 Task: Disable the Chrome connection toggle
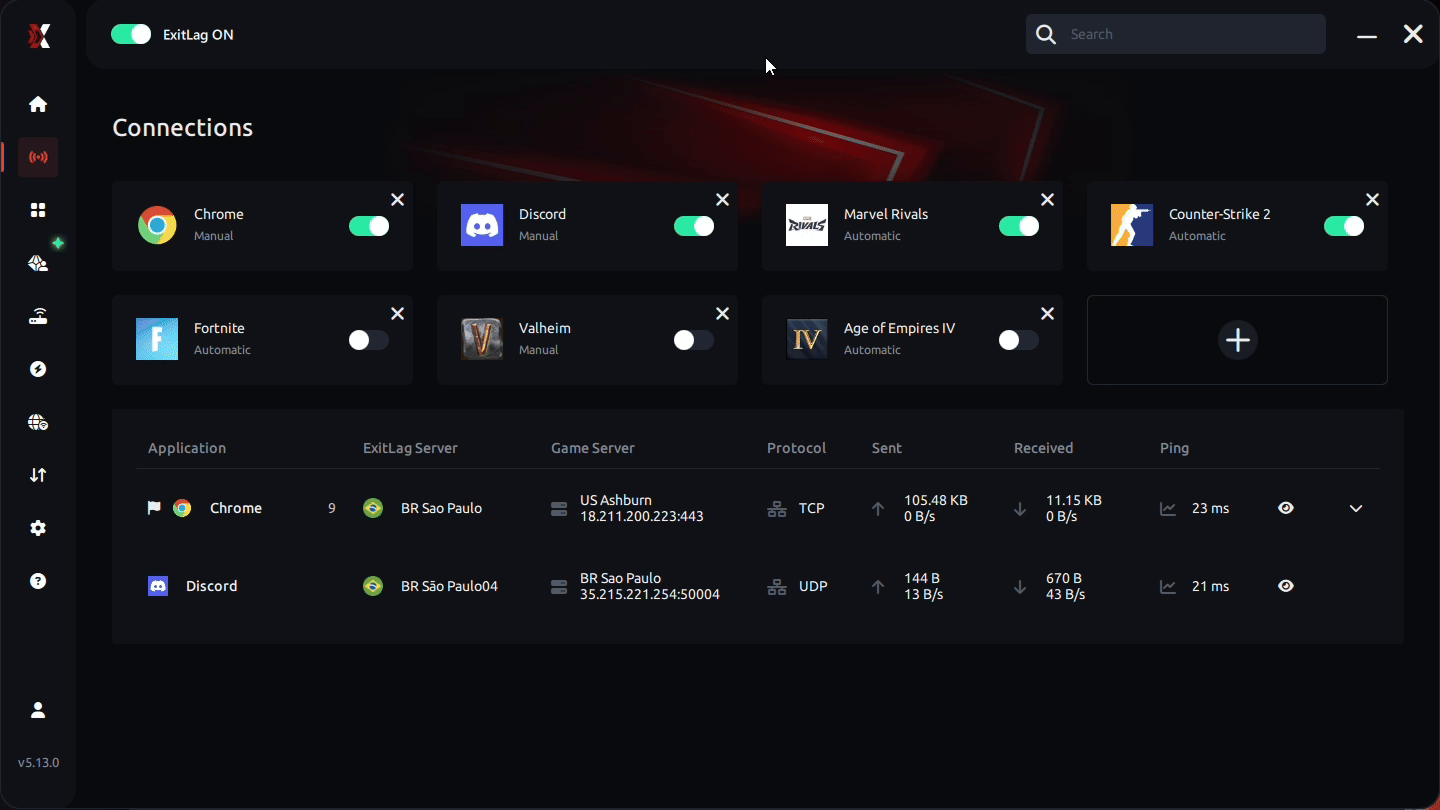(x=369, y=226)
